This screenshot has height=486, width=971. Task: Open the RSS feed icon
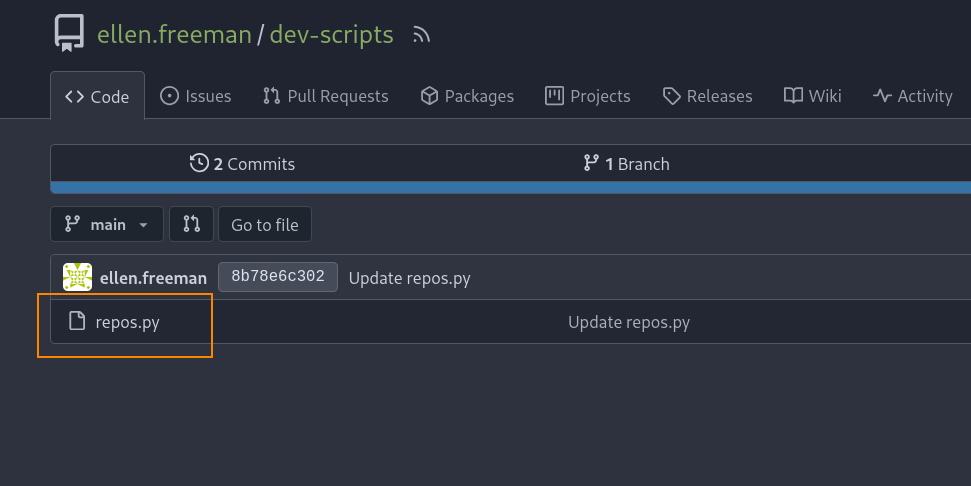pyautogui.click(x=421, y=35)
